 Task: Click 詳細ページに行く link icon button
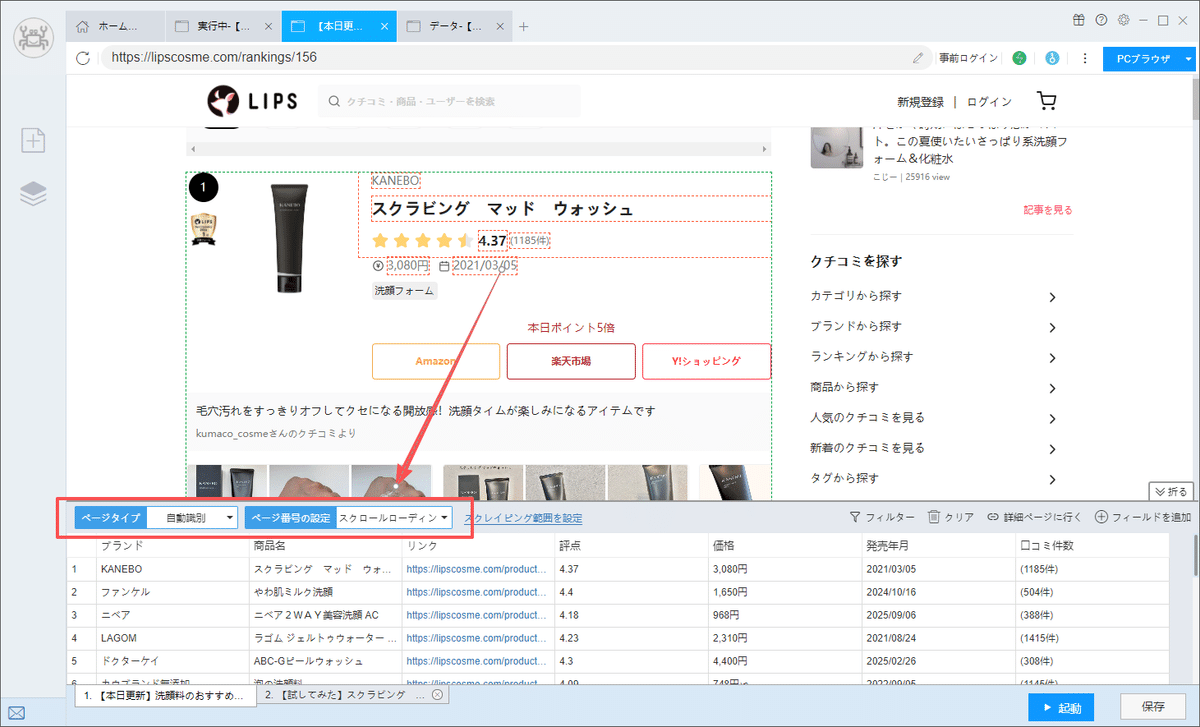pos(1034,517)
